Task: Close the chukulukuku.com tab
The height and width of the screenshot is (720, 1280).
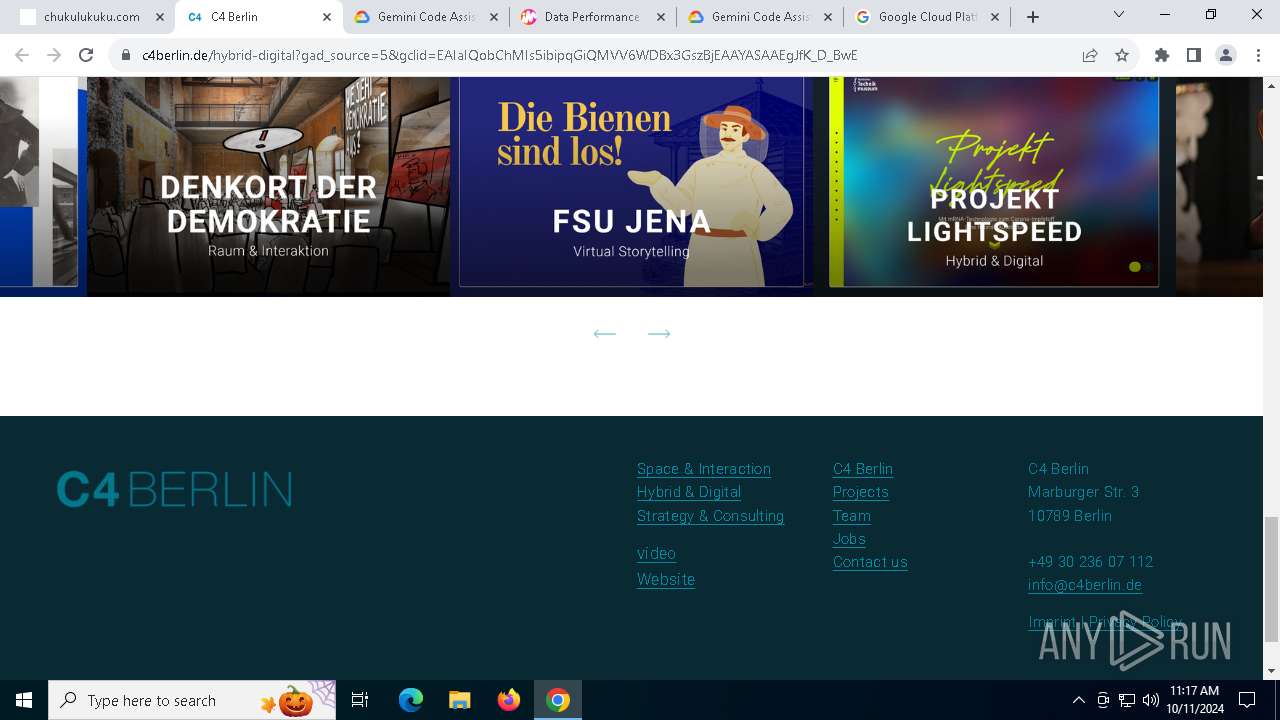Action: [160, 17]
